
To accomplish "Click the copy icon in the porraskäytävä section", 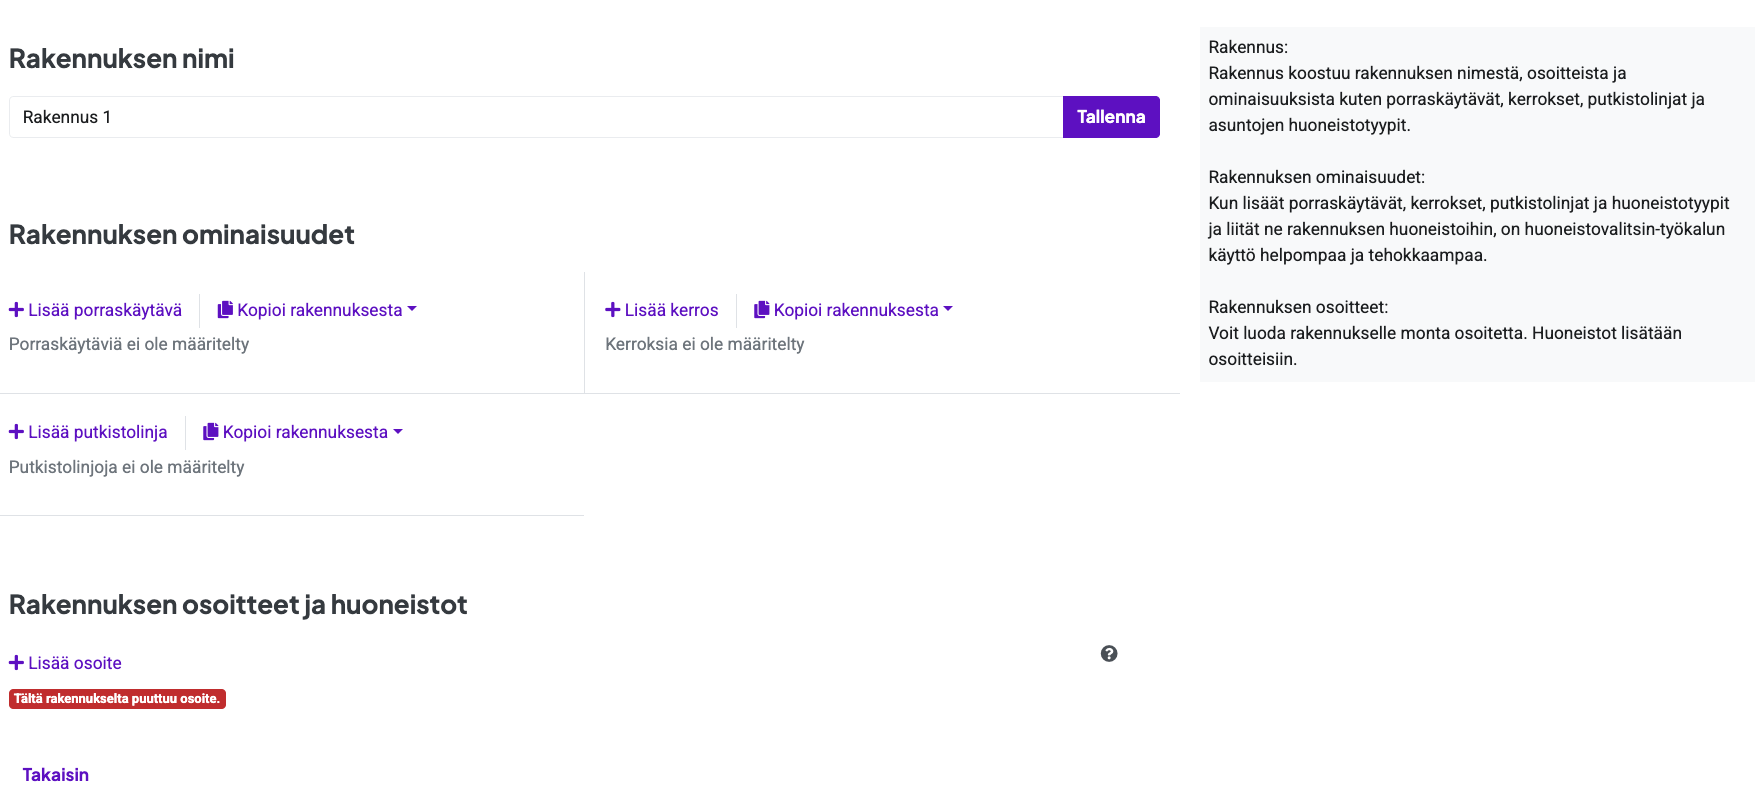I will click(x=225, y=310).
